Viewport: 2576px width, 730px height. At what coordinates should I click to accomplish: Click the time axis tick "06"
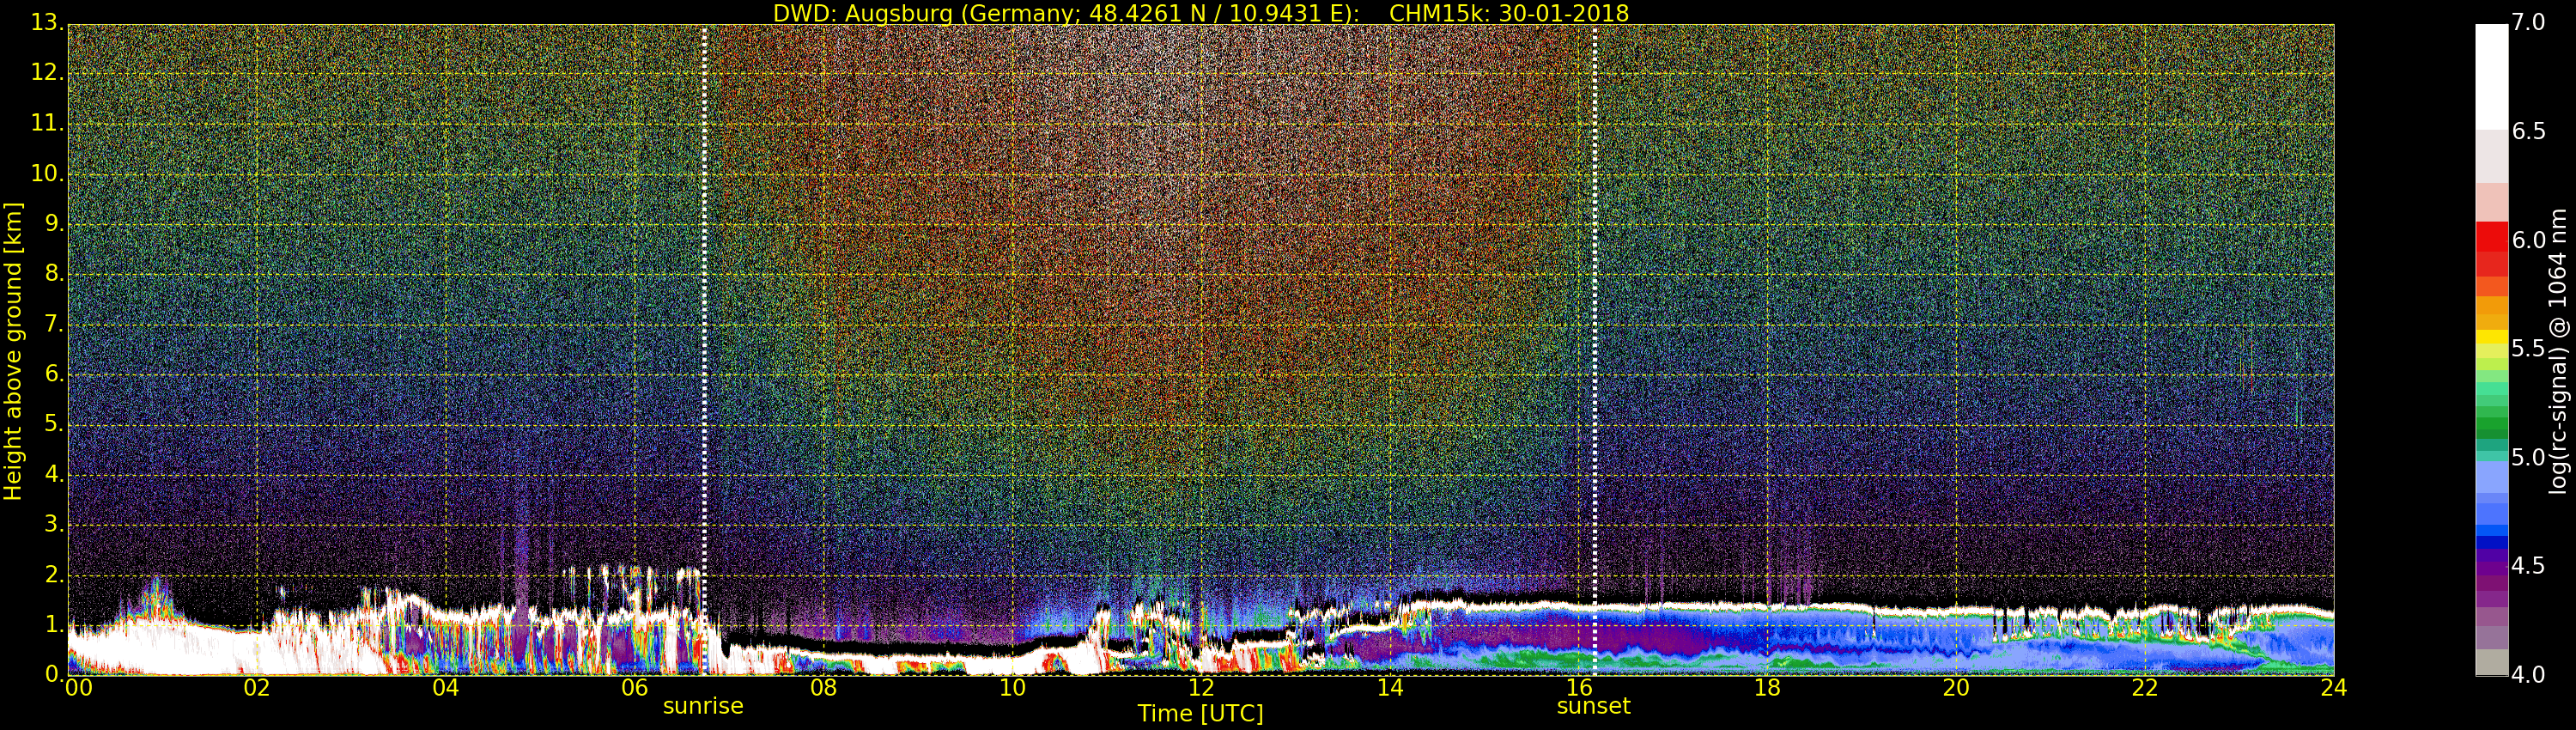coord(634,688)
